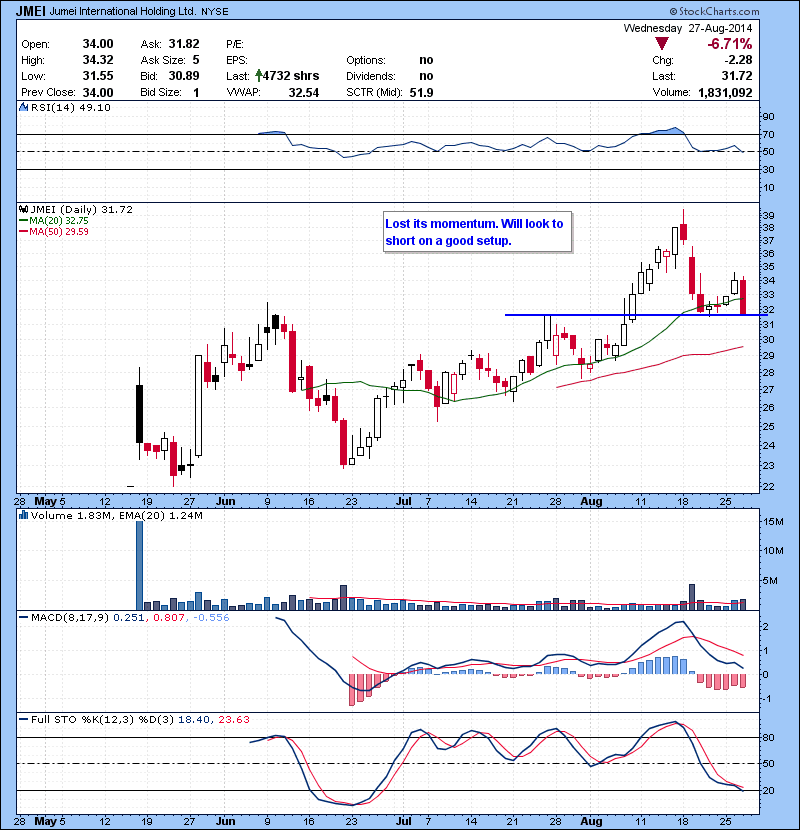Click the Bid 30.89 value
The image size is (800, 830).
(x=184, y=76)
